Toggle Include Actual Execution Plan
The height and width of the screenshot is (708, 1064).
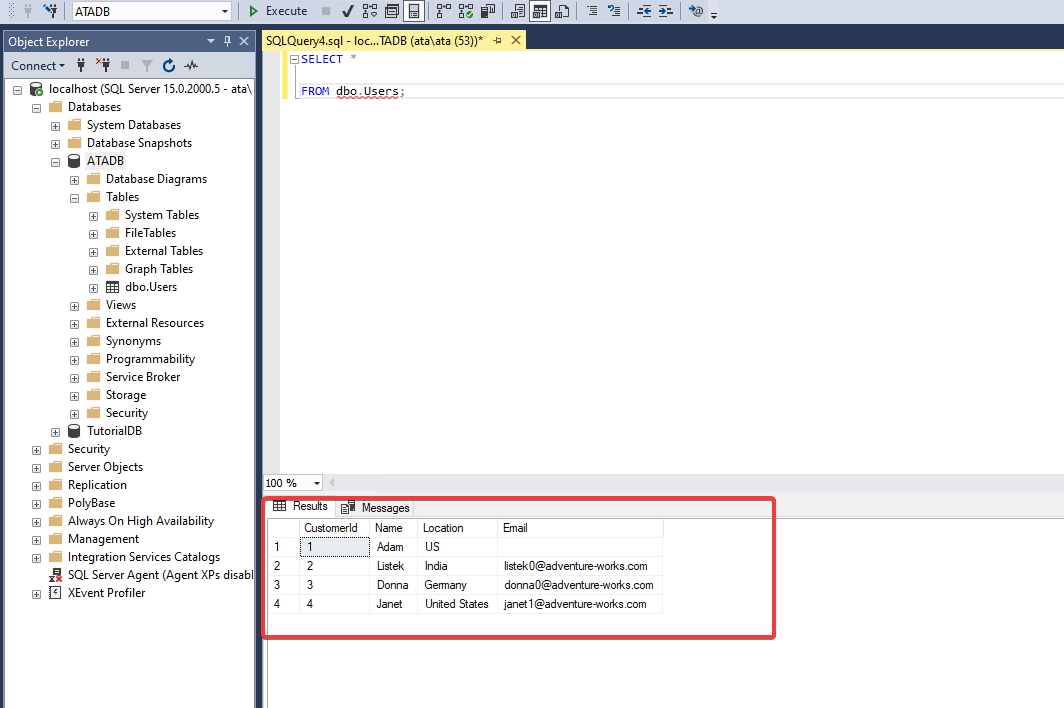click(x=444, y=11)
